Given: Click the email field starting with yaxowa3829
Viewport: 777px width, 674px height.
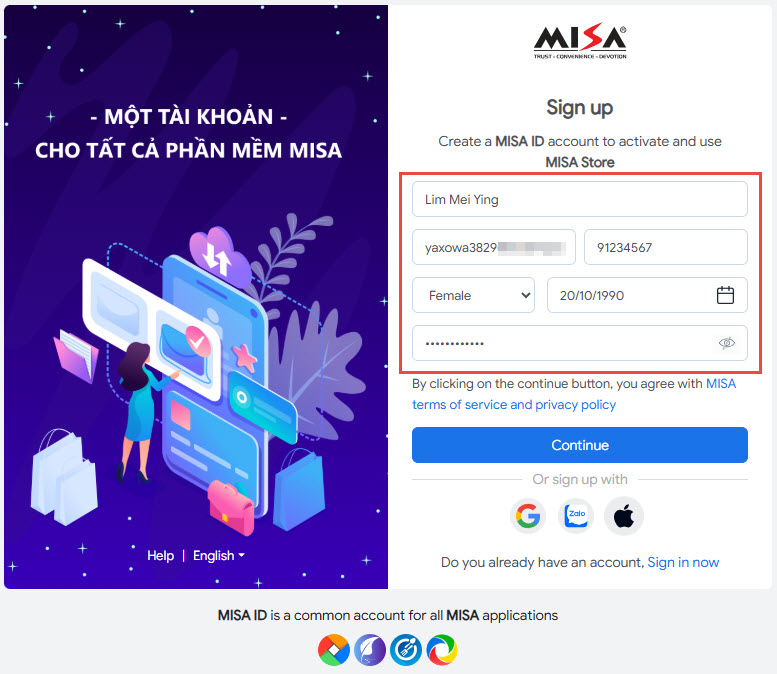Looking at the screenshot, I should [x=494, y=247].
